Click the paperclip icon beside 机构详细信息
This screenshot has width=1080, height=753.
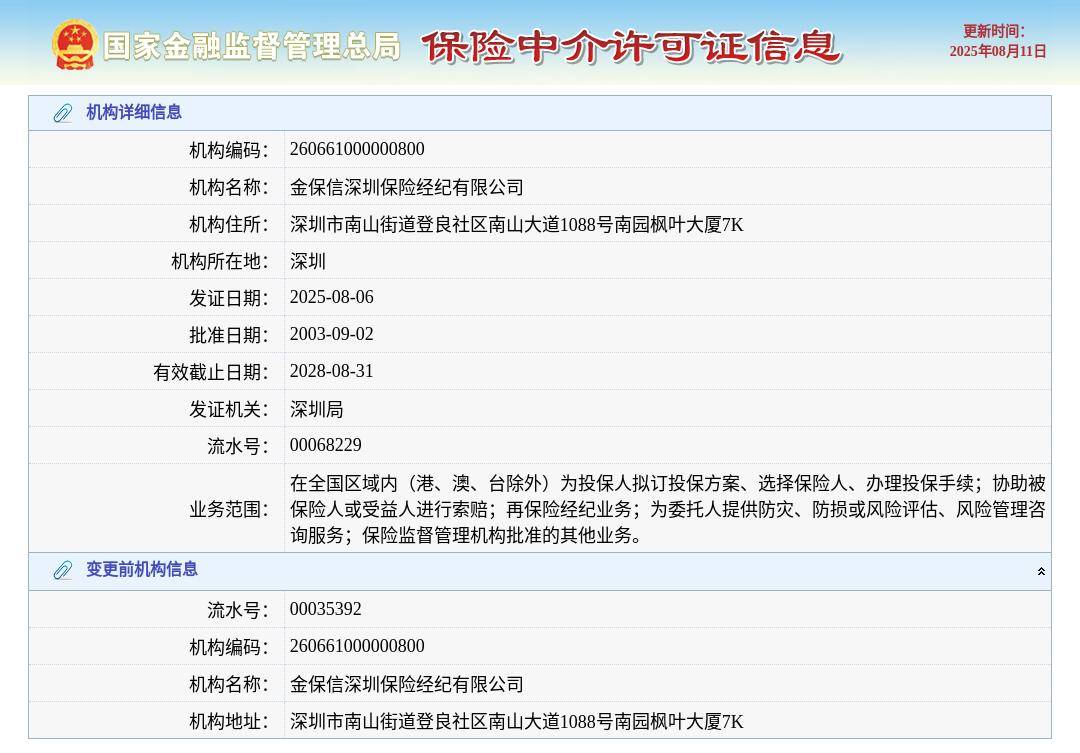pos(63,113)
